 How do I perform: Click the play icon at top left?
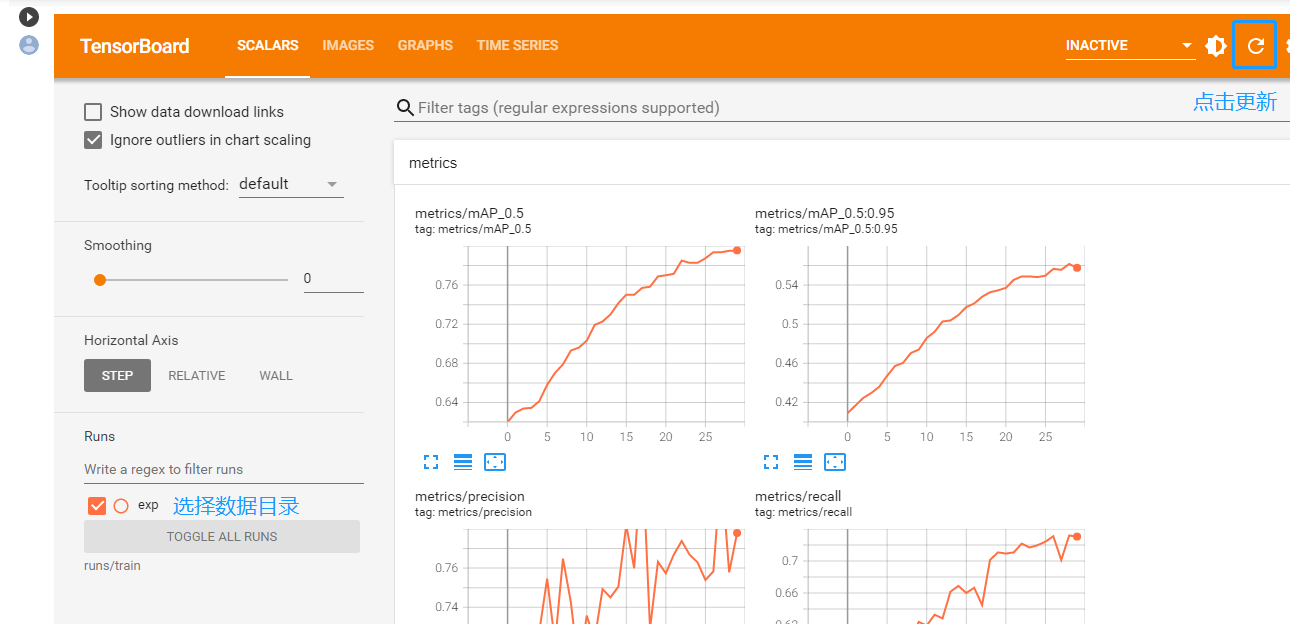pos(29,16)
